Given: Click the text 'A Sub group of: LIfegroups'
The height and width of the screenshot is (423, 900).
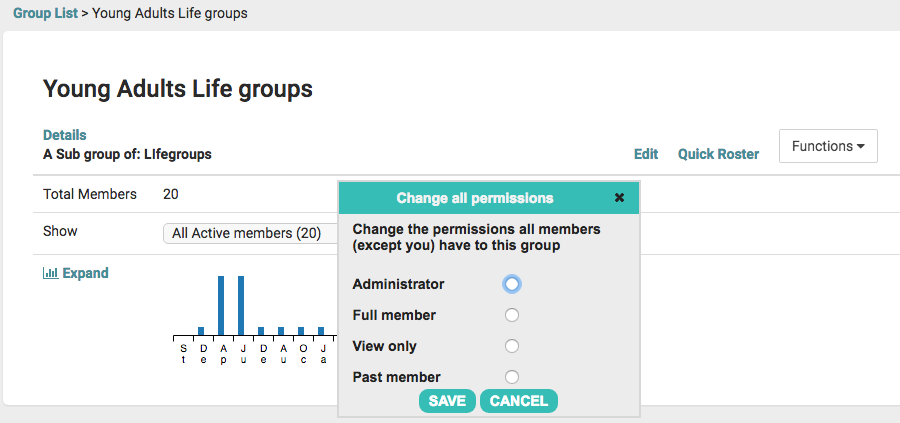Looking at the screenshot, I should click(127, 154).
